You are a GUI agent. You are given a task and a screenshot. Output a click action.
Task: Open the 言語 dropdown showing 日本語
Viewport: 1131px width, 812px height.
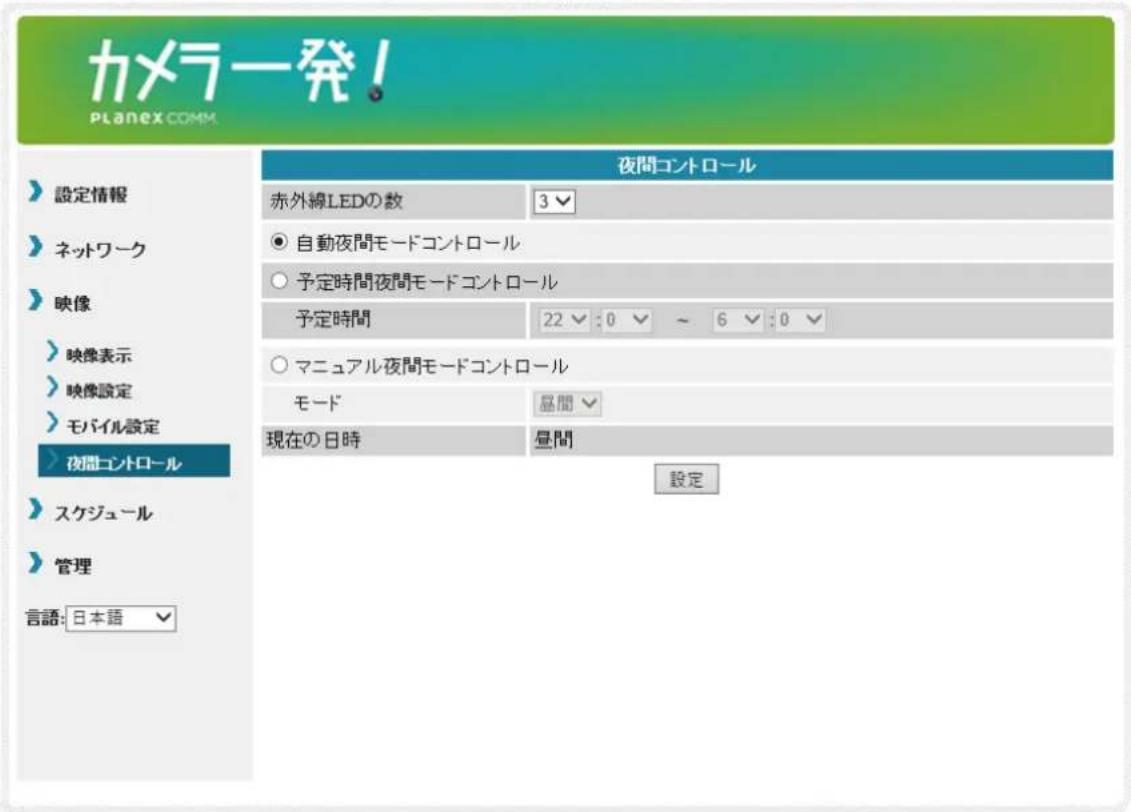pos(120,618)
